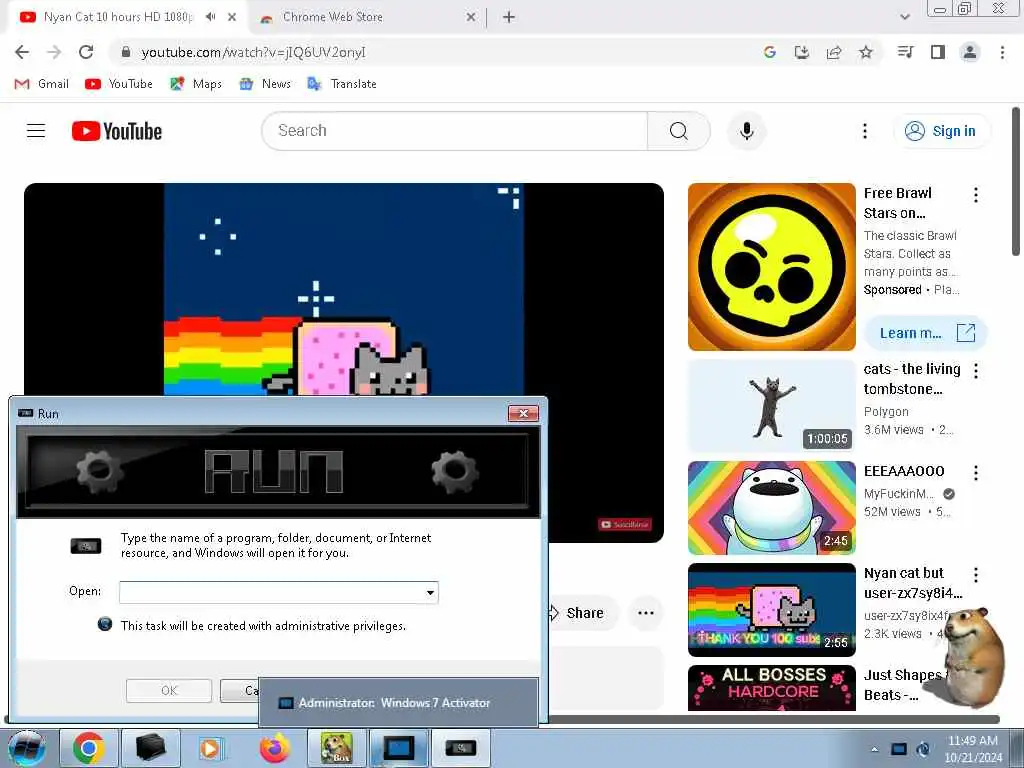Image resolution: width=1024 pixels, height=768 pixels.
Task: Go forward using the browser forward arrow
Action: coord(54,52)
